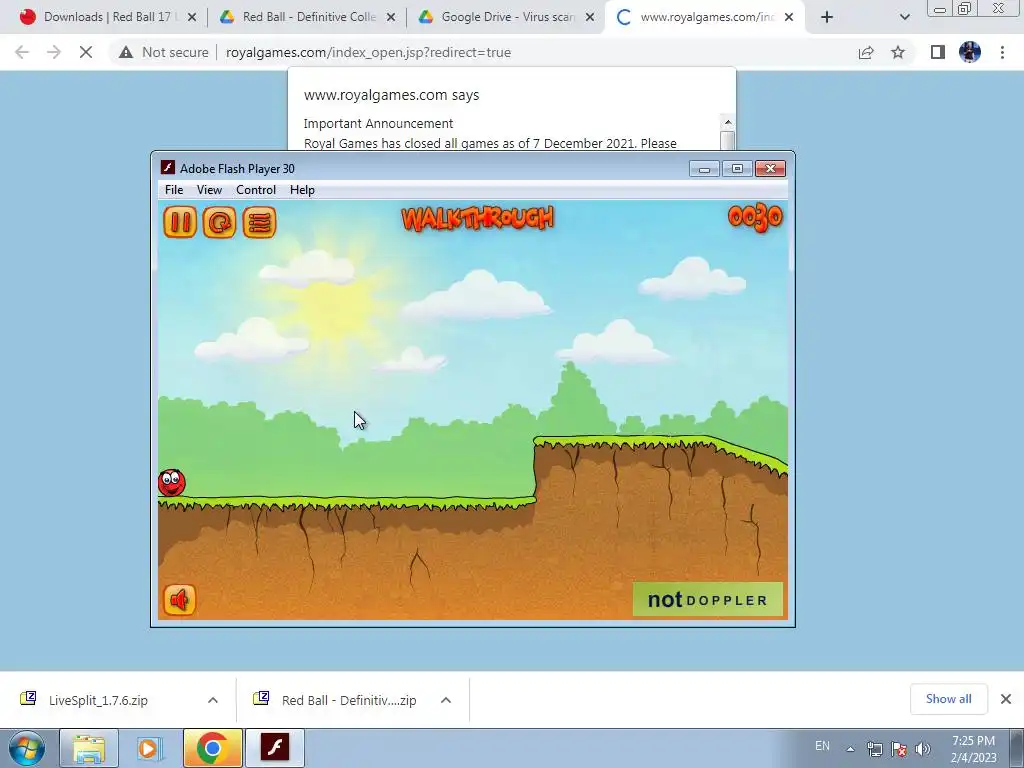Viewport: 1024px width, 768px height.
Task: Open the File menu in Flash Player
Action: (174, 190)
